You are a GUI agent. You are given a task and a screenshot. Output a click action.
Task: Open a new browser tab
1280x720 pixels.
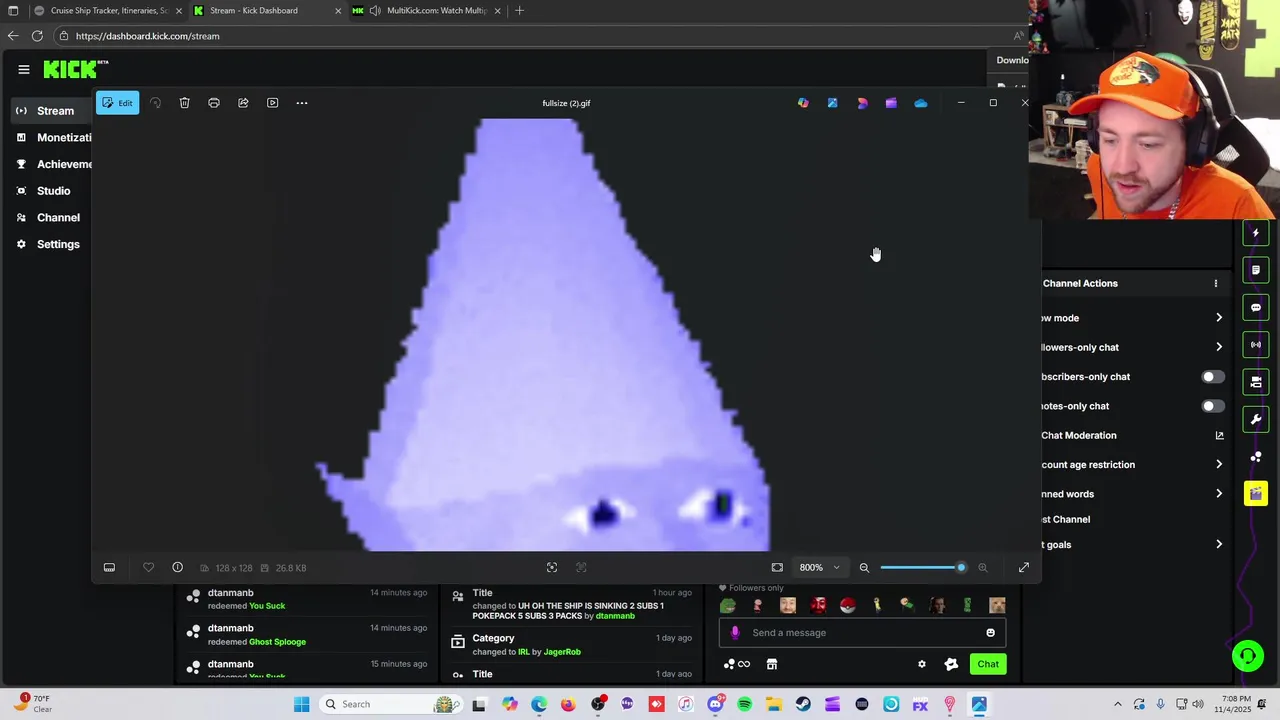[519, 11]
